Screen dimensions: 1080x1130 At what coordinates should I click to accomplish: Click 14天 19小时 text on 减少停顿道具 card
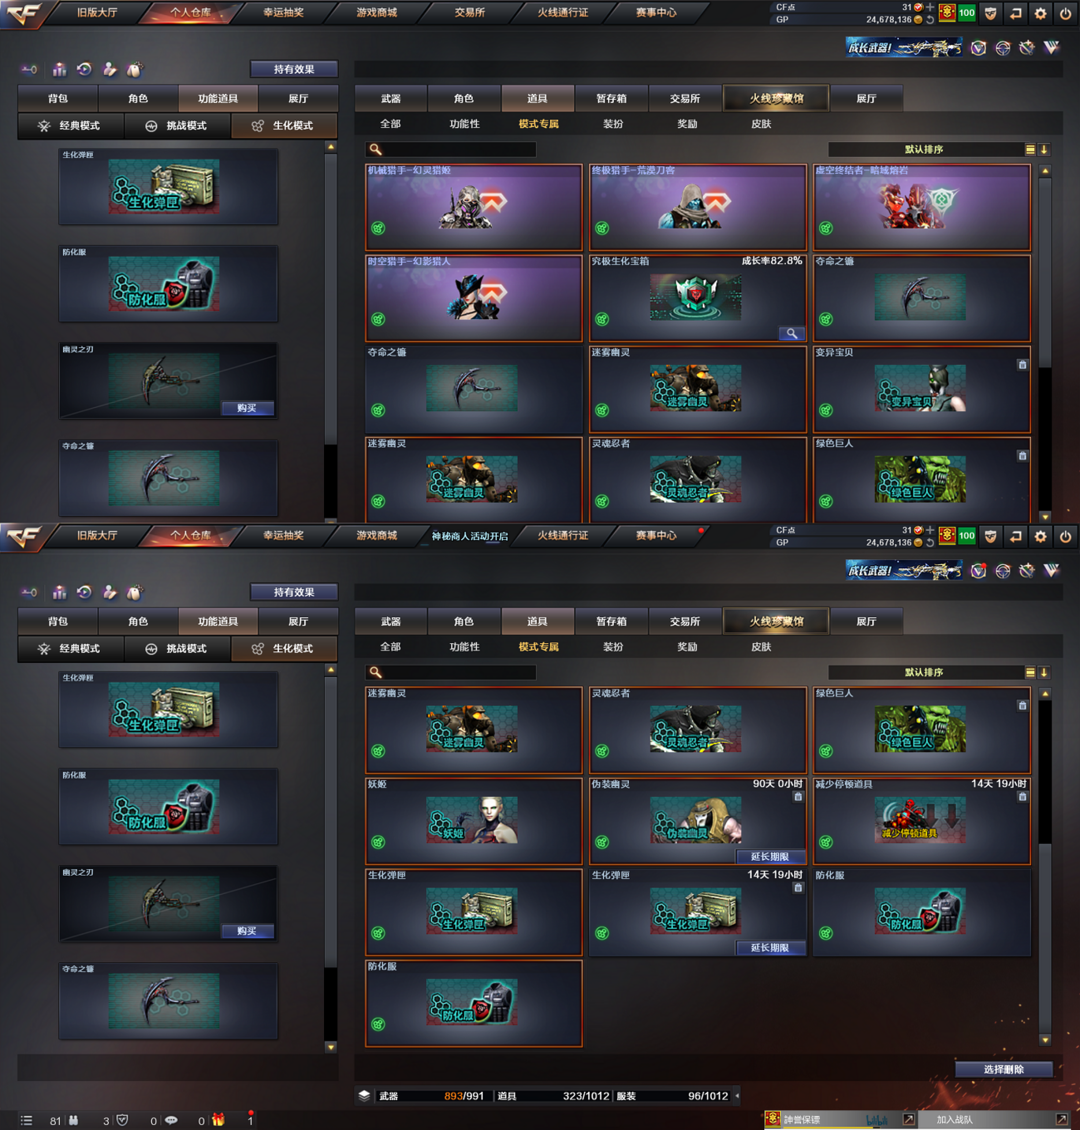pos(999,783)
